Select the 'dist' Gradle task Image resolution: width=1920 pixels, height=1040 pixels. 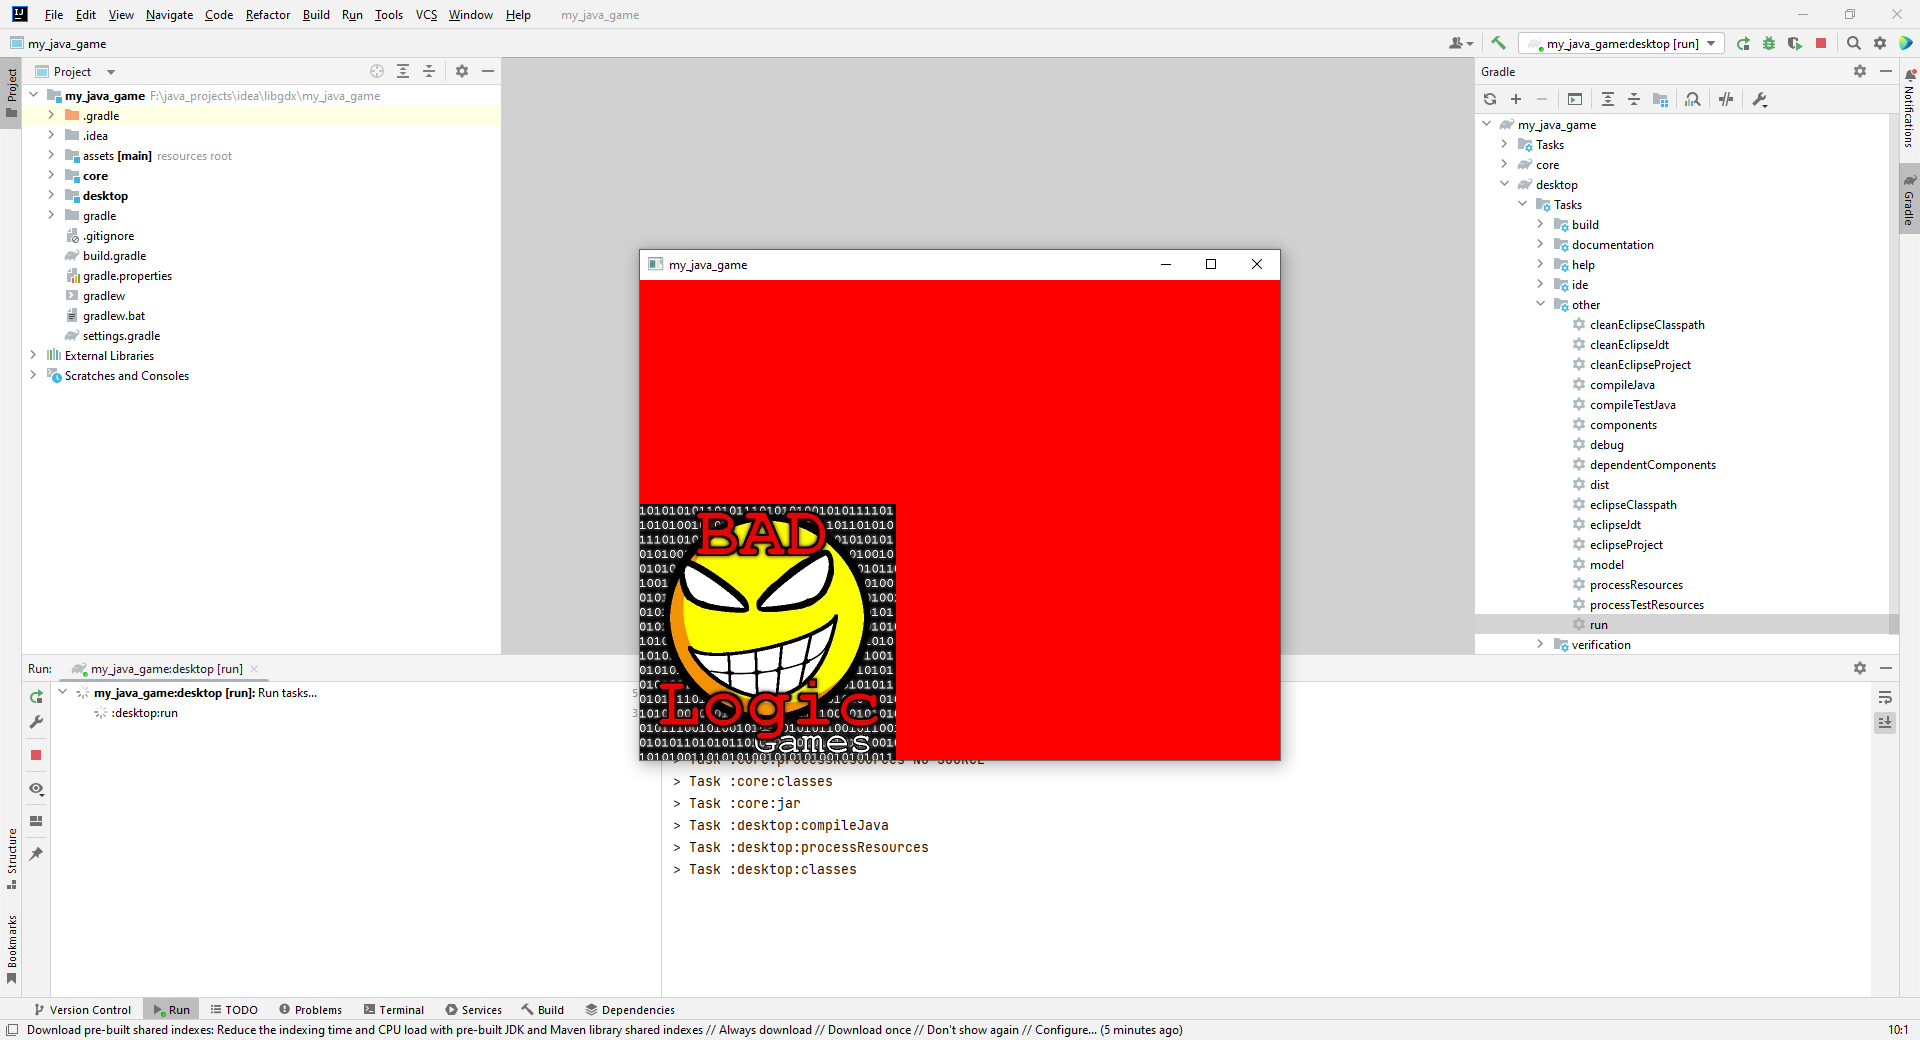(x=1599, y=485)
